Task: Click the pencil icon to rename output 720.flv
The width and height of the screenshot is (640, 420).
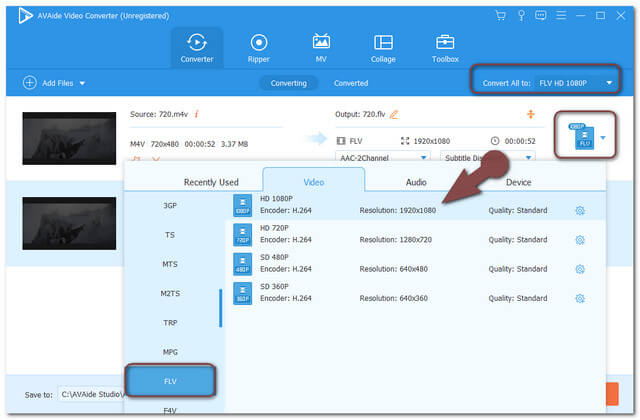Action: [394, 115]
